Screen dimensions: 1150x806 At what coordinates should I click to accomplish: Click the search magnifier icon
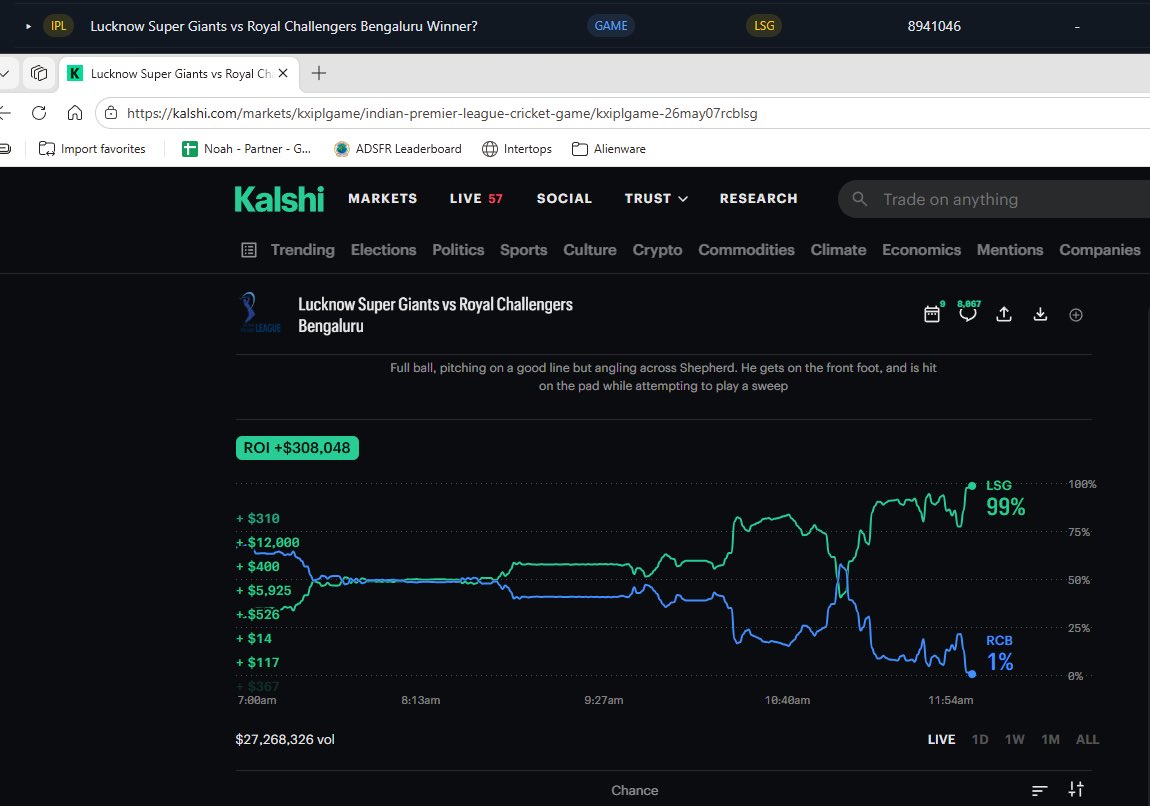coord(860,199)
